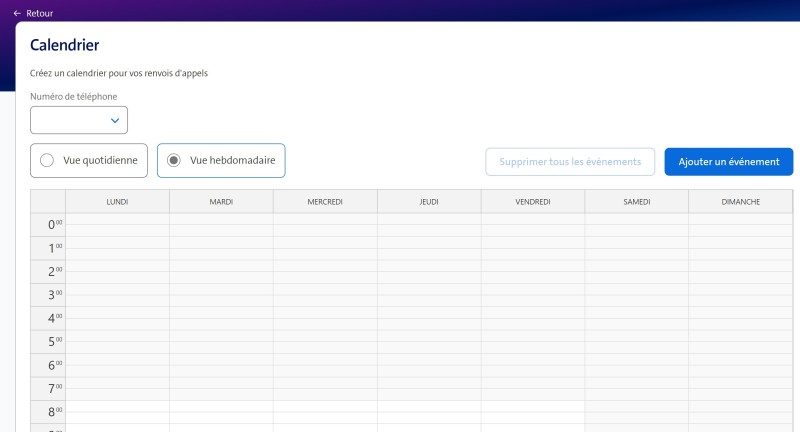Click the SAMEDI column header
This screenshot has height=432, width=800.
[637, 202]
